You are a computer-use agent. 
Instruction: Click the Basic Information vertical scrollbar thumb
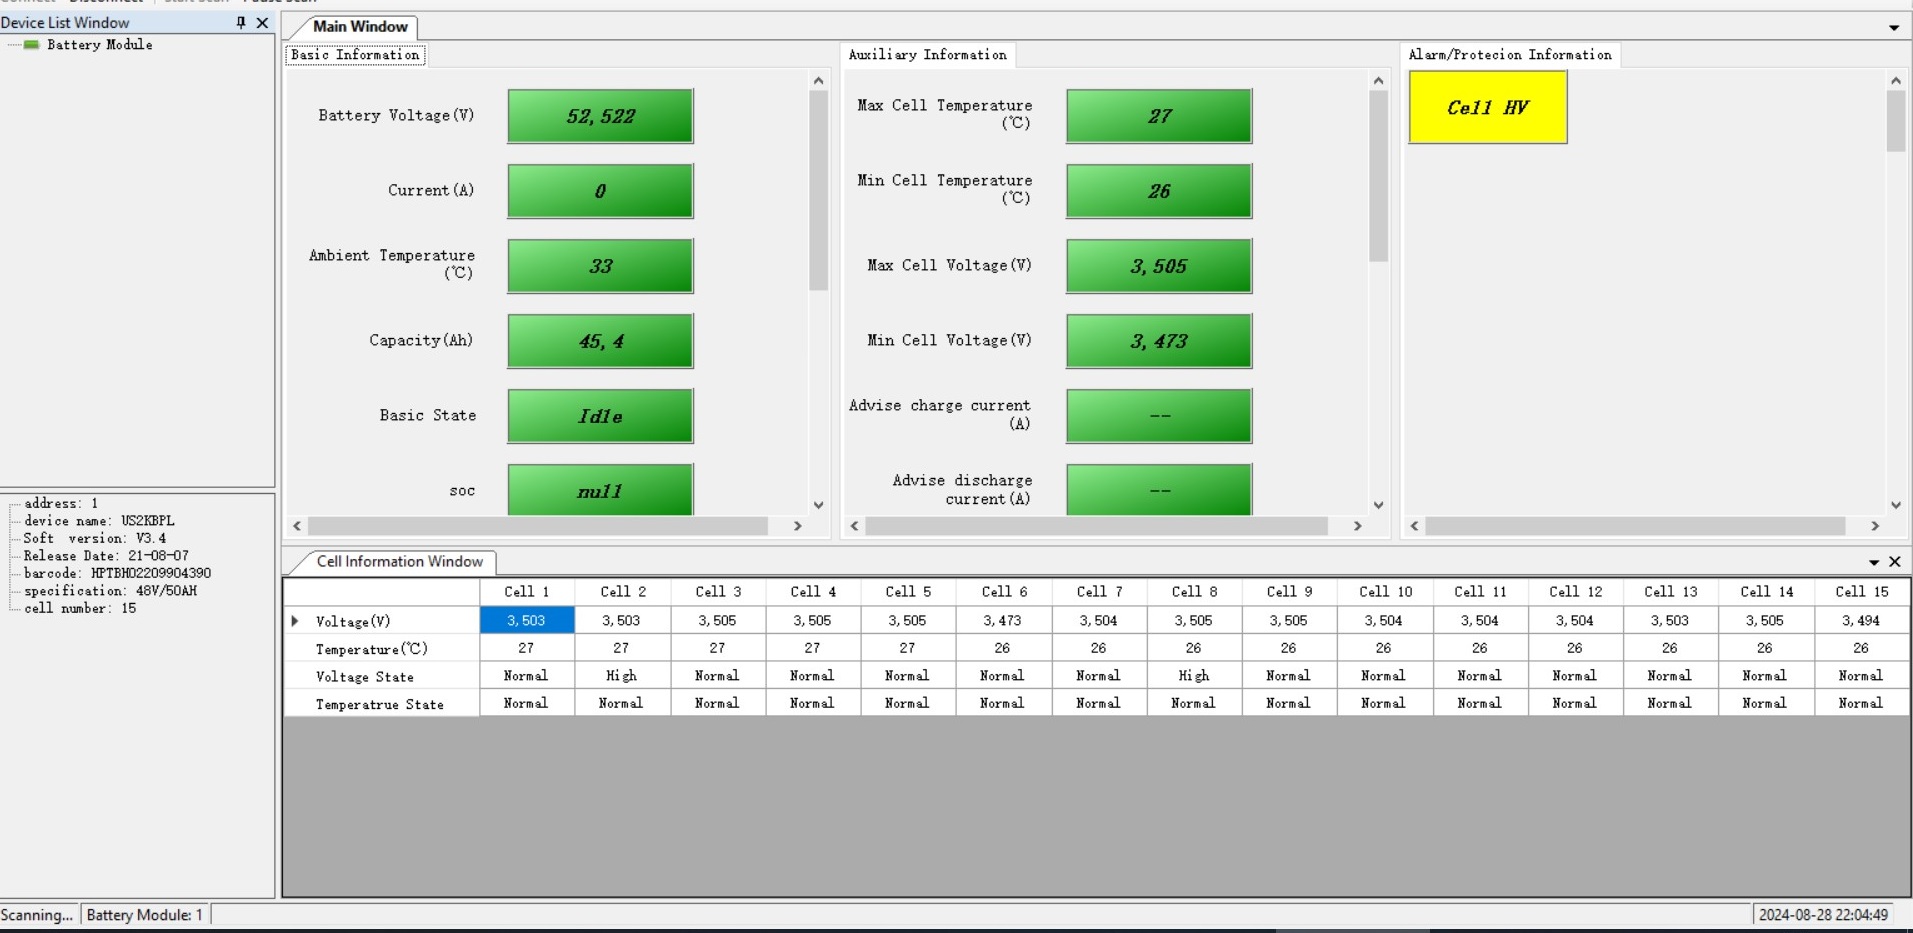818,190
